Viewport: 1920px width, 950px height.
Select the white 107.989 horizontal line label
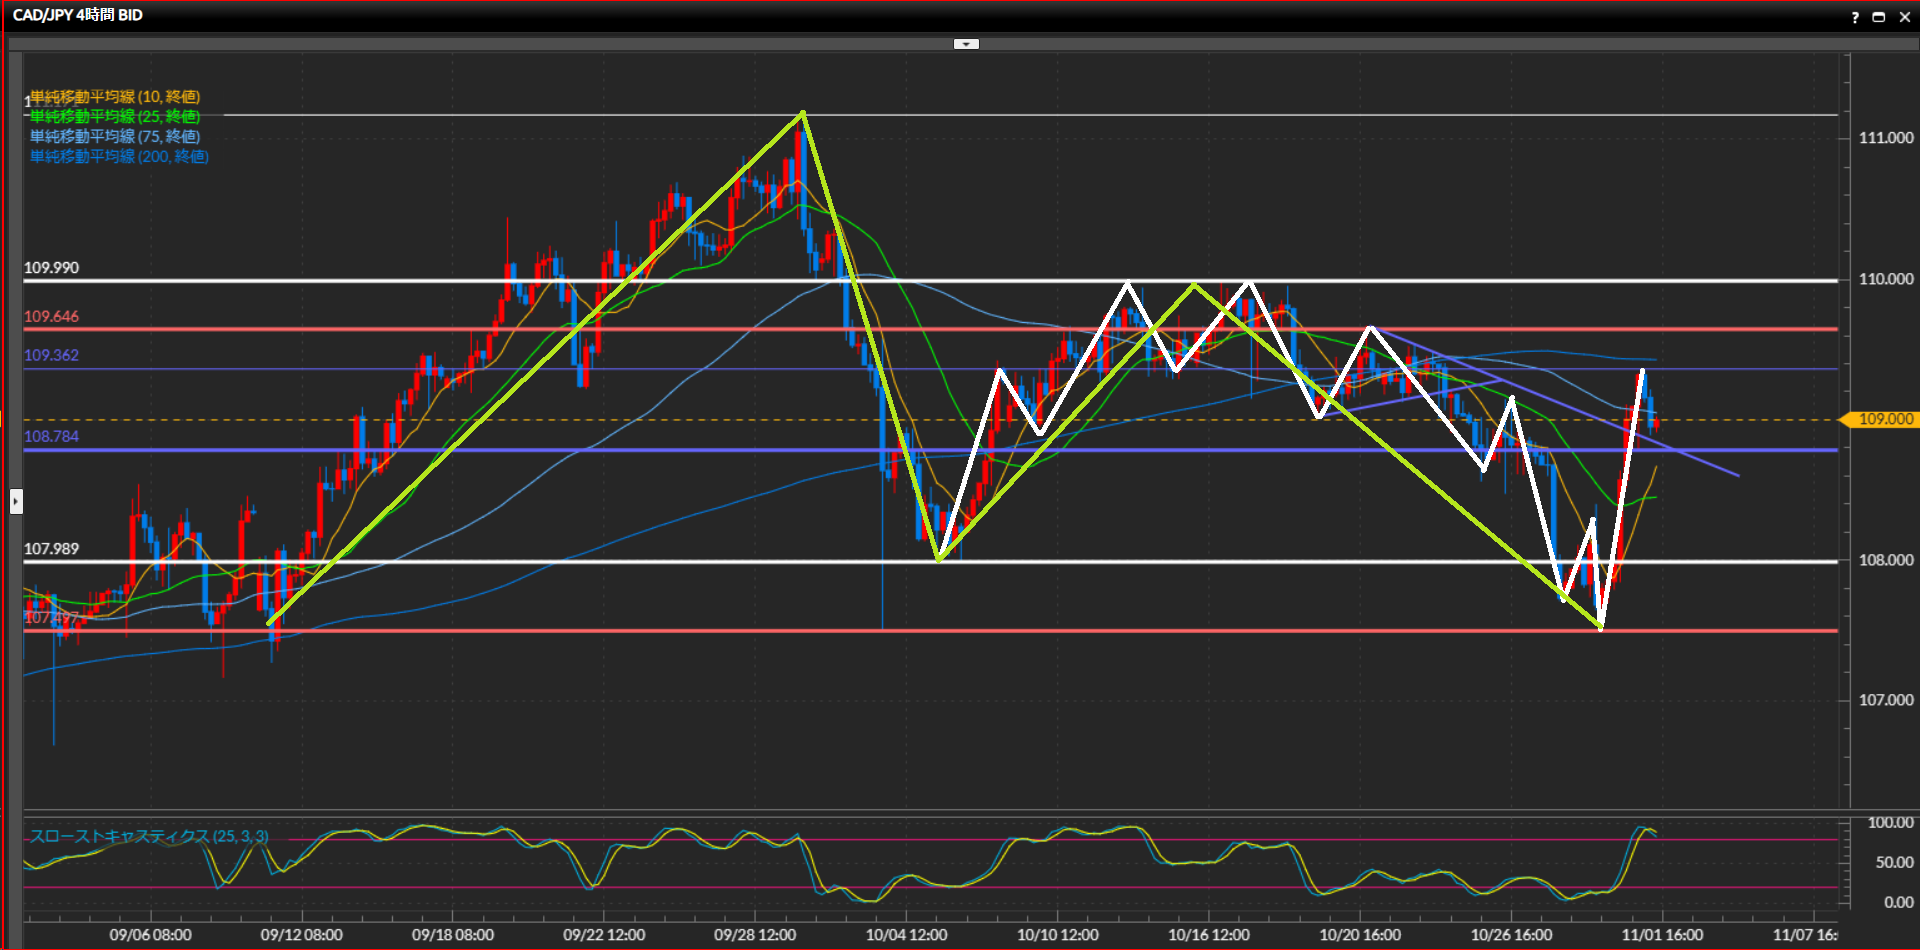click(x=51, y=549)
